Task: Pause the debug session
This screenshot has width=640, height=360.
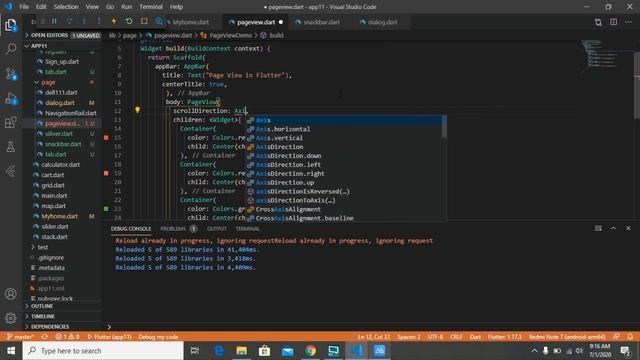Action: coord(54,21)
